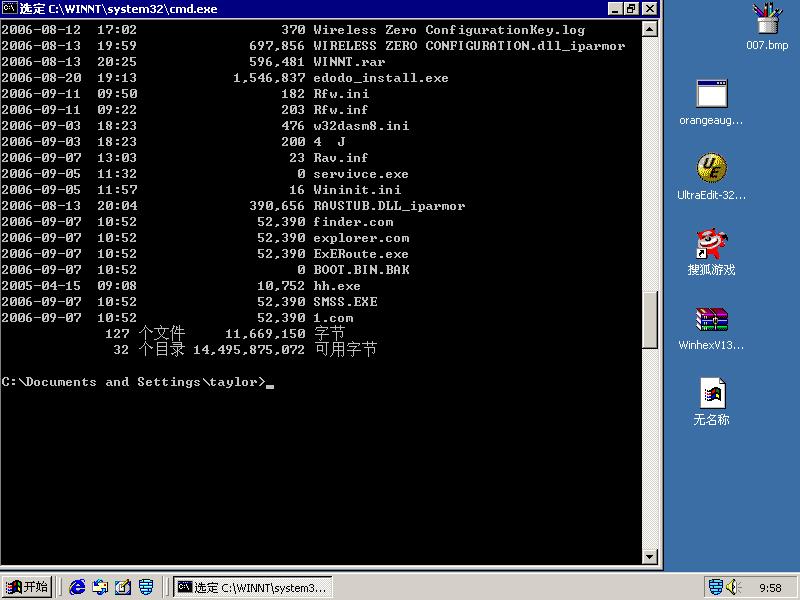Click the hh.exe file entry
The width and height of the screenshot is (800, 600).
(337, 286)
